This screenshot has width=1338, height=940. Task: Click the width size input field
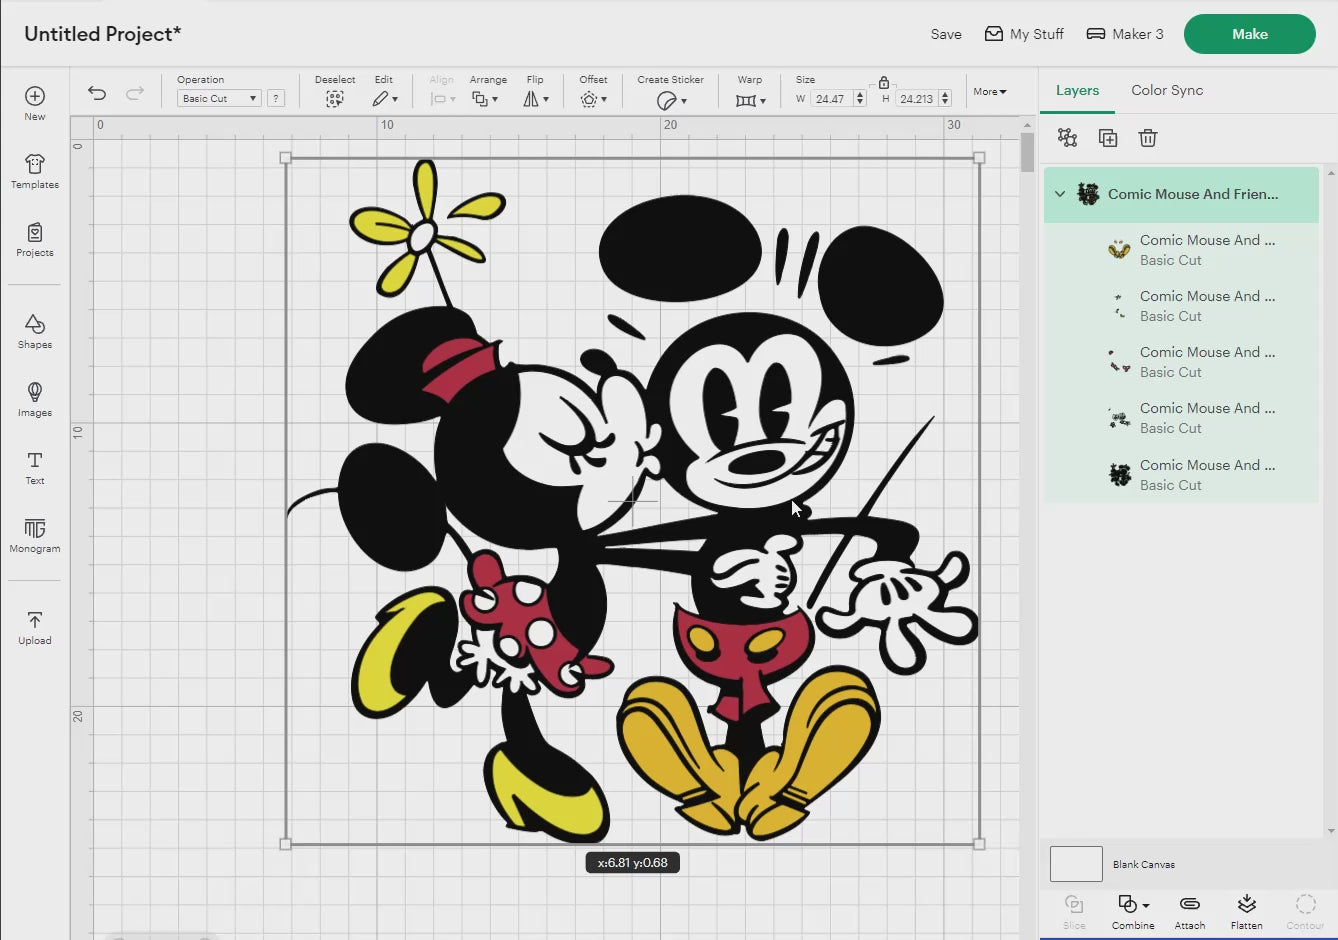pos(830,99)
